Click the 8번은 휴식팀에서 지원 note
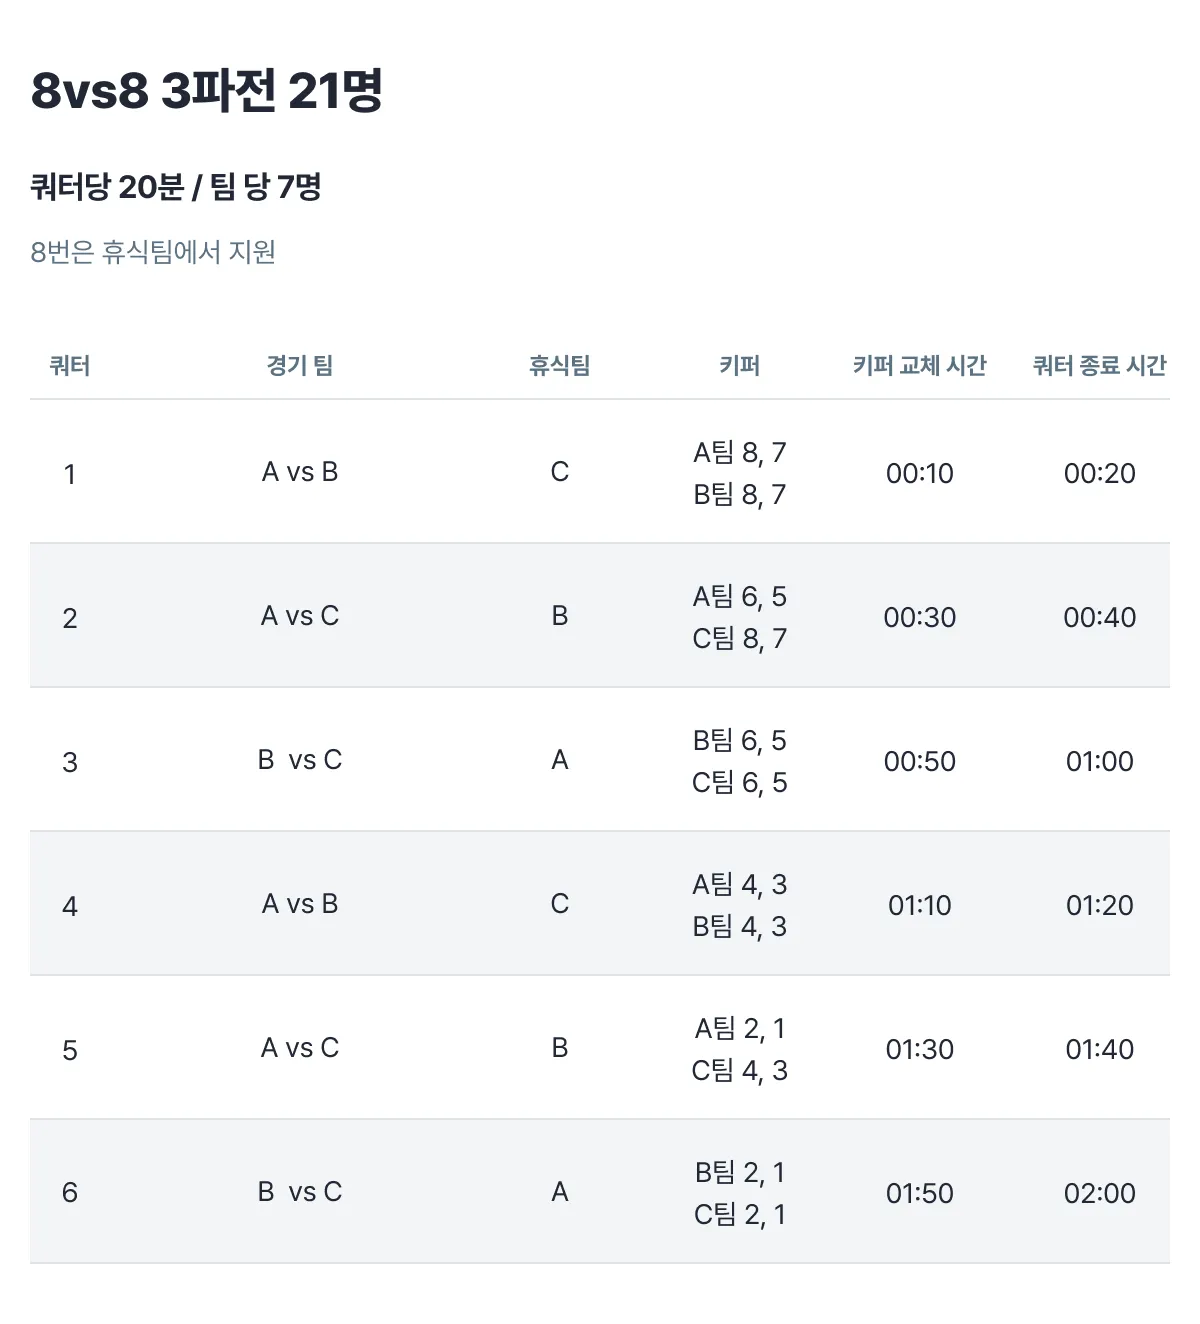 click(x=153, y=252)
